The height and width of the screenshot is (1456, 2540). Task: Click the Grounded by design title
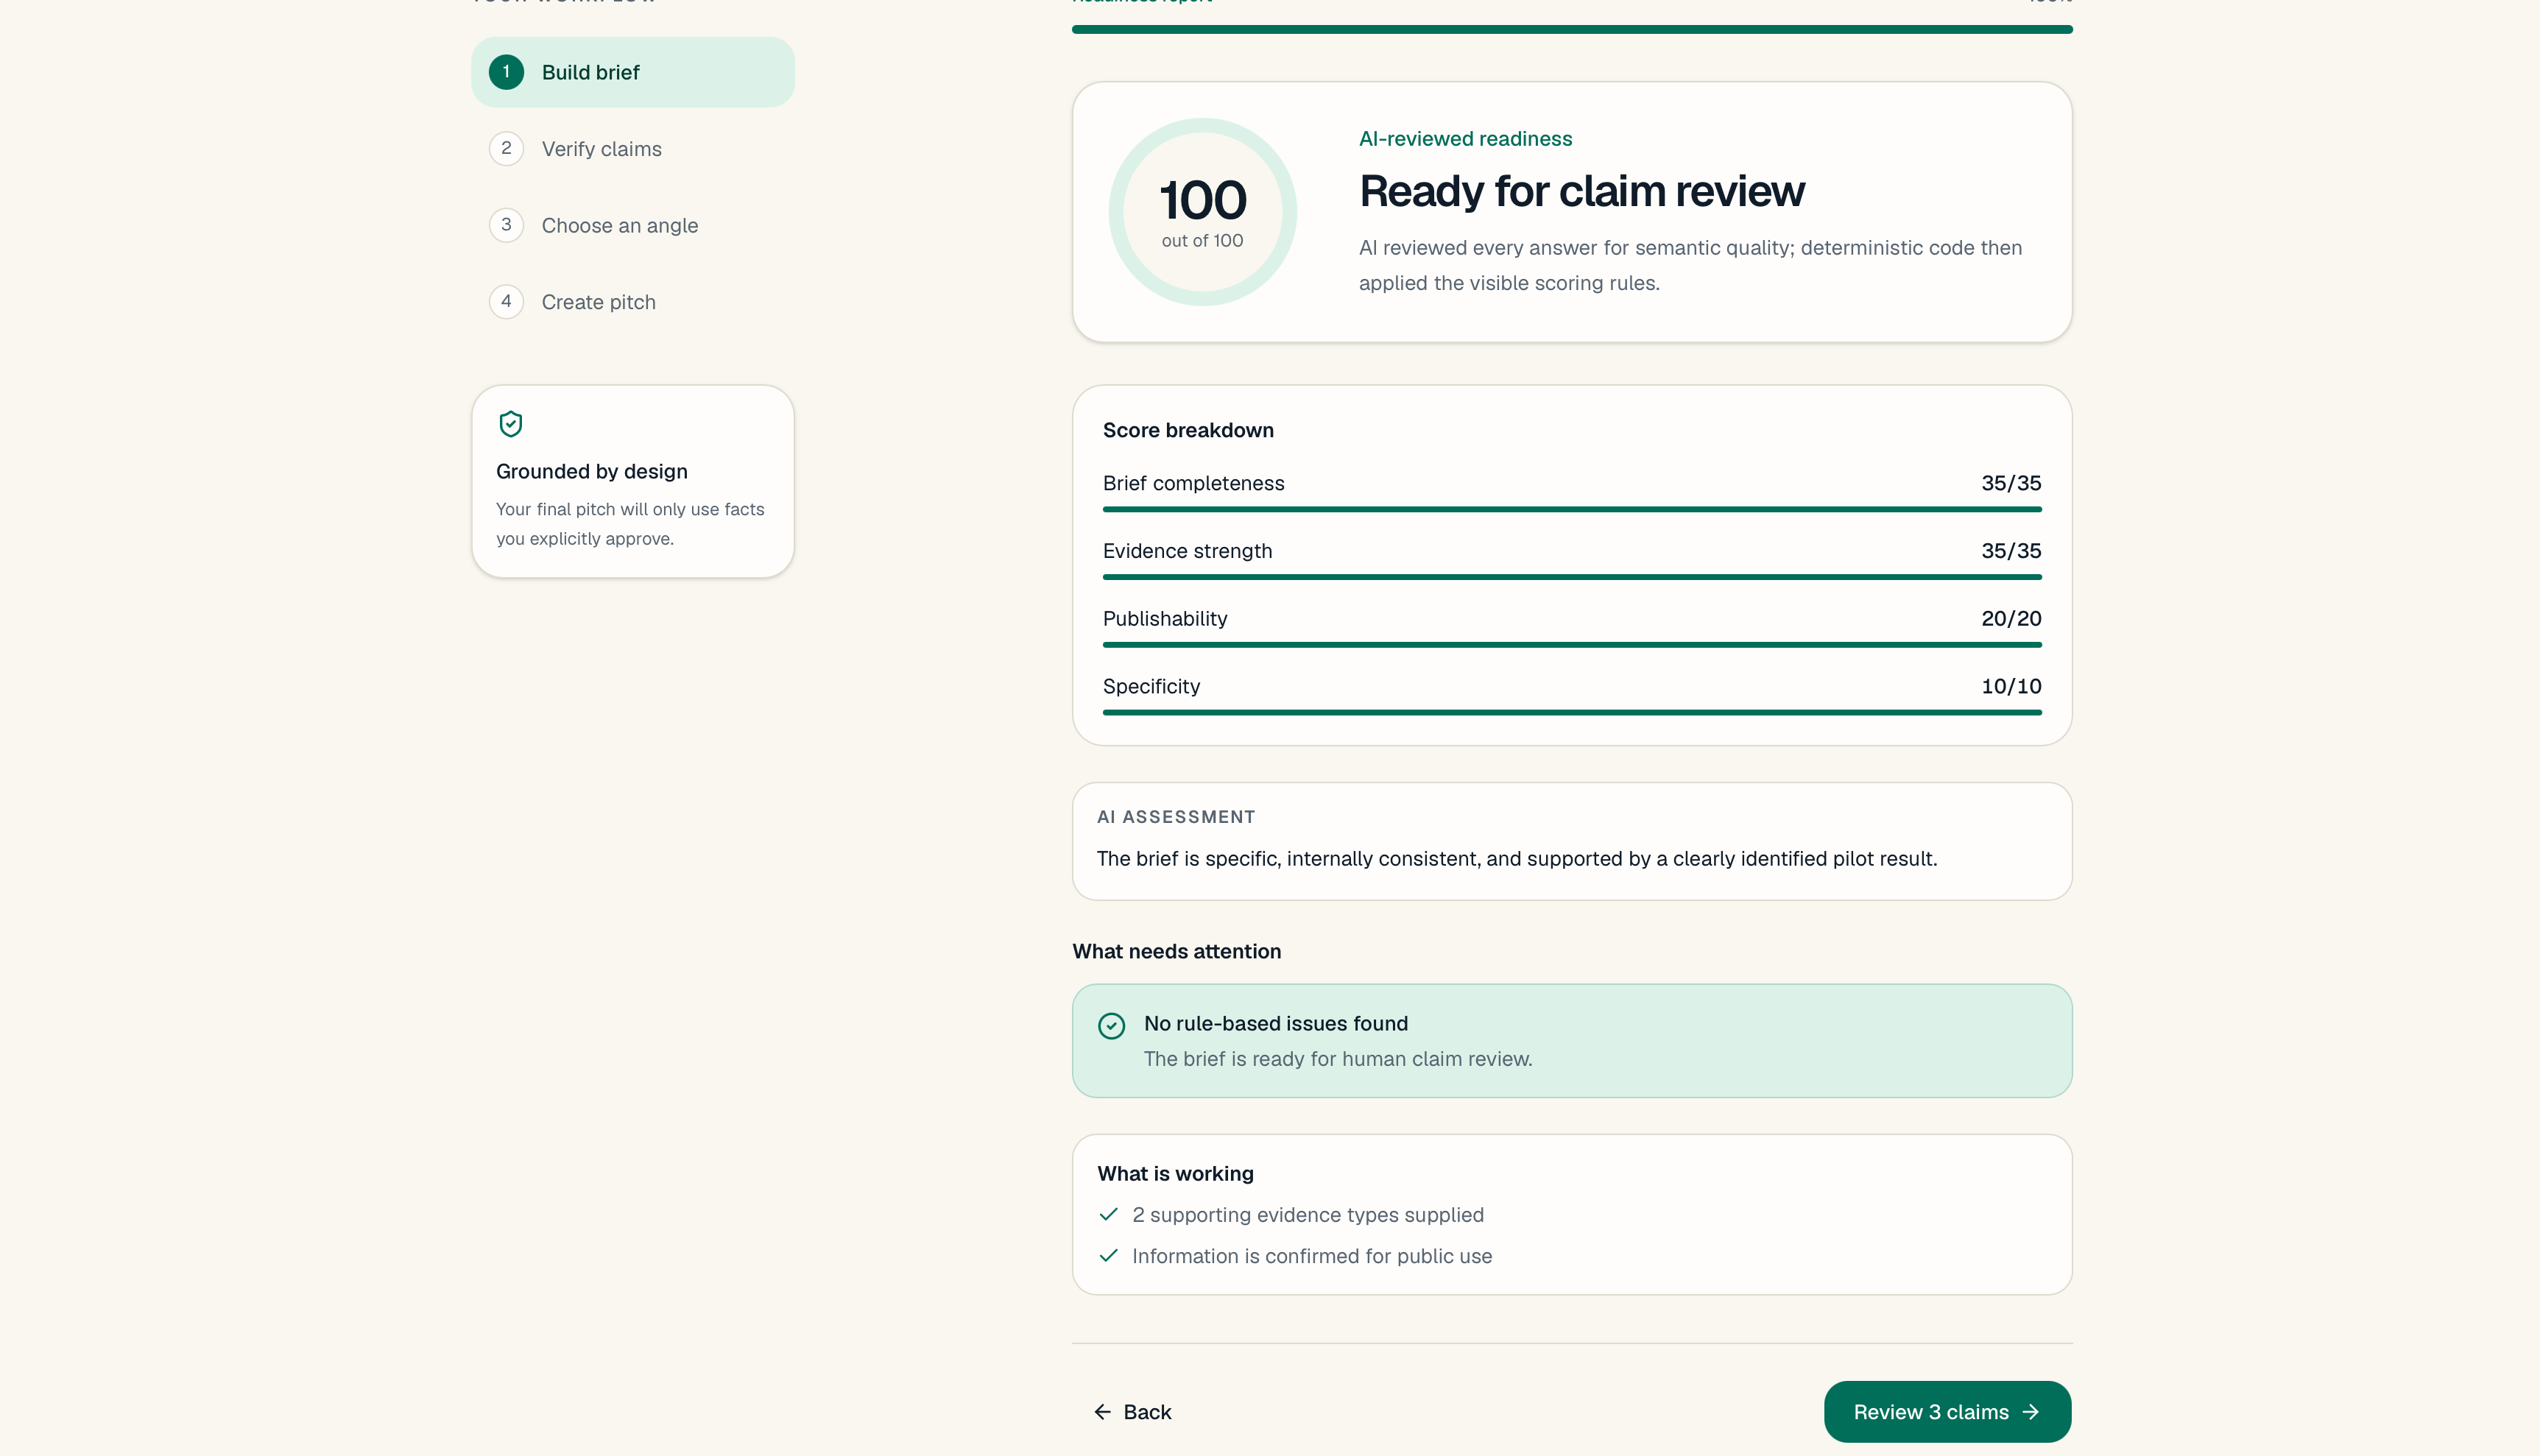tap(591, 471)
